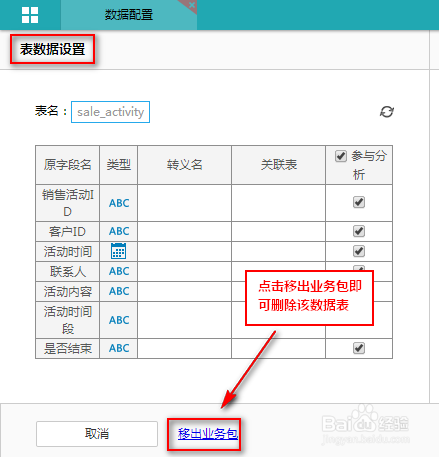Click ABC type icon for 是否结束
This screenshot has width=439, height=457.
(119, 348)
